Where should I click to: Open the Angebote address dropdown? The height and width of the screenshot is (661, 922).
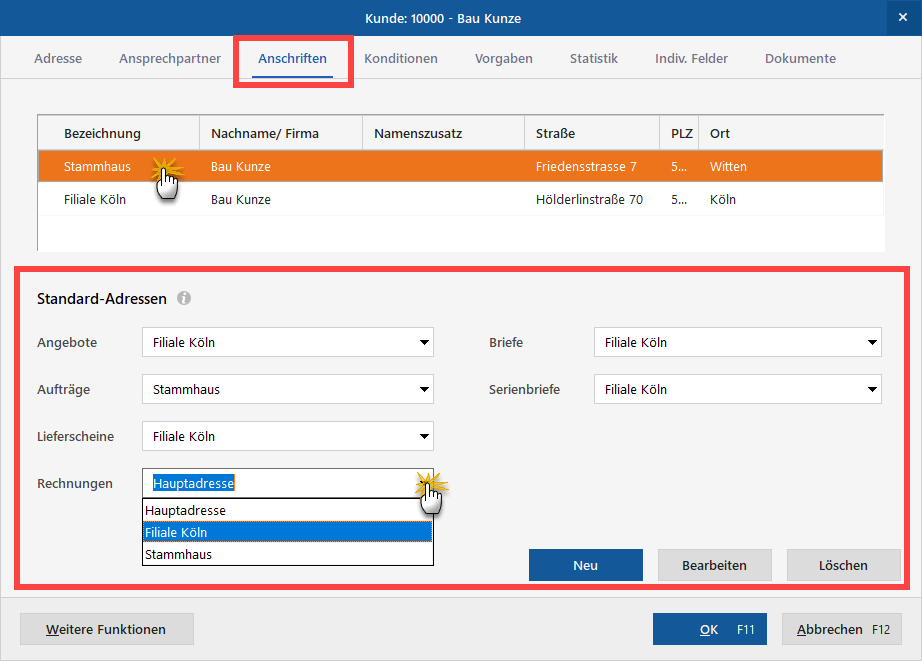pyautogui.click(x=424, y=343)
